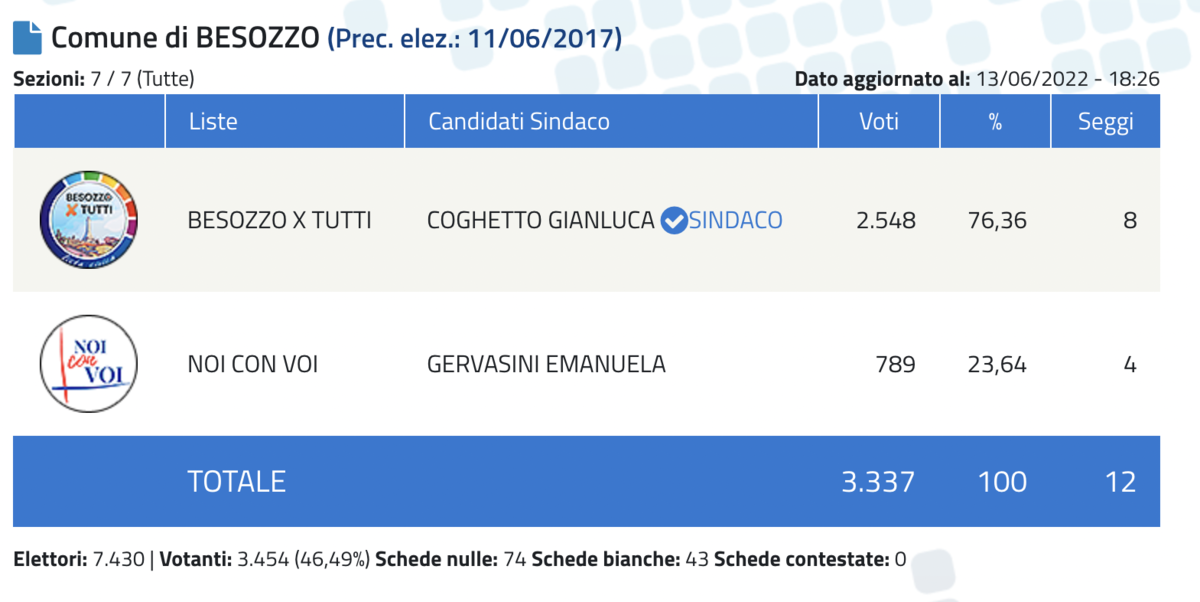Click the total votes figure 3.337
1200x602 pixels.
point(878,482)
